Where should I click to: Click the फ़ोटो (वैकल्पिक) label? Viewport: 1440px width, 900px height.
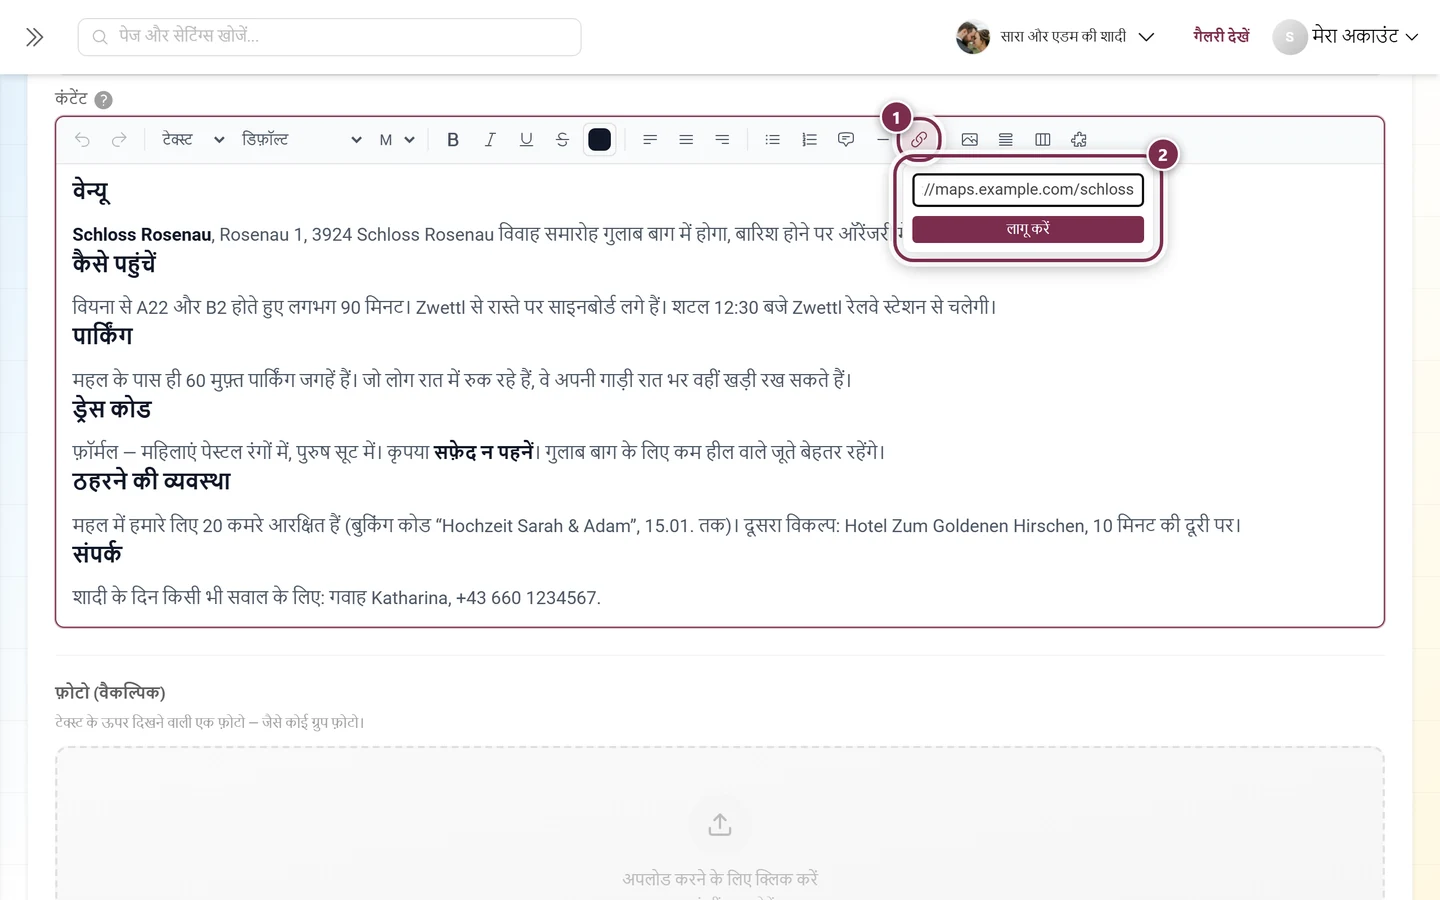click(110, 692)
